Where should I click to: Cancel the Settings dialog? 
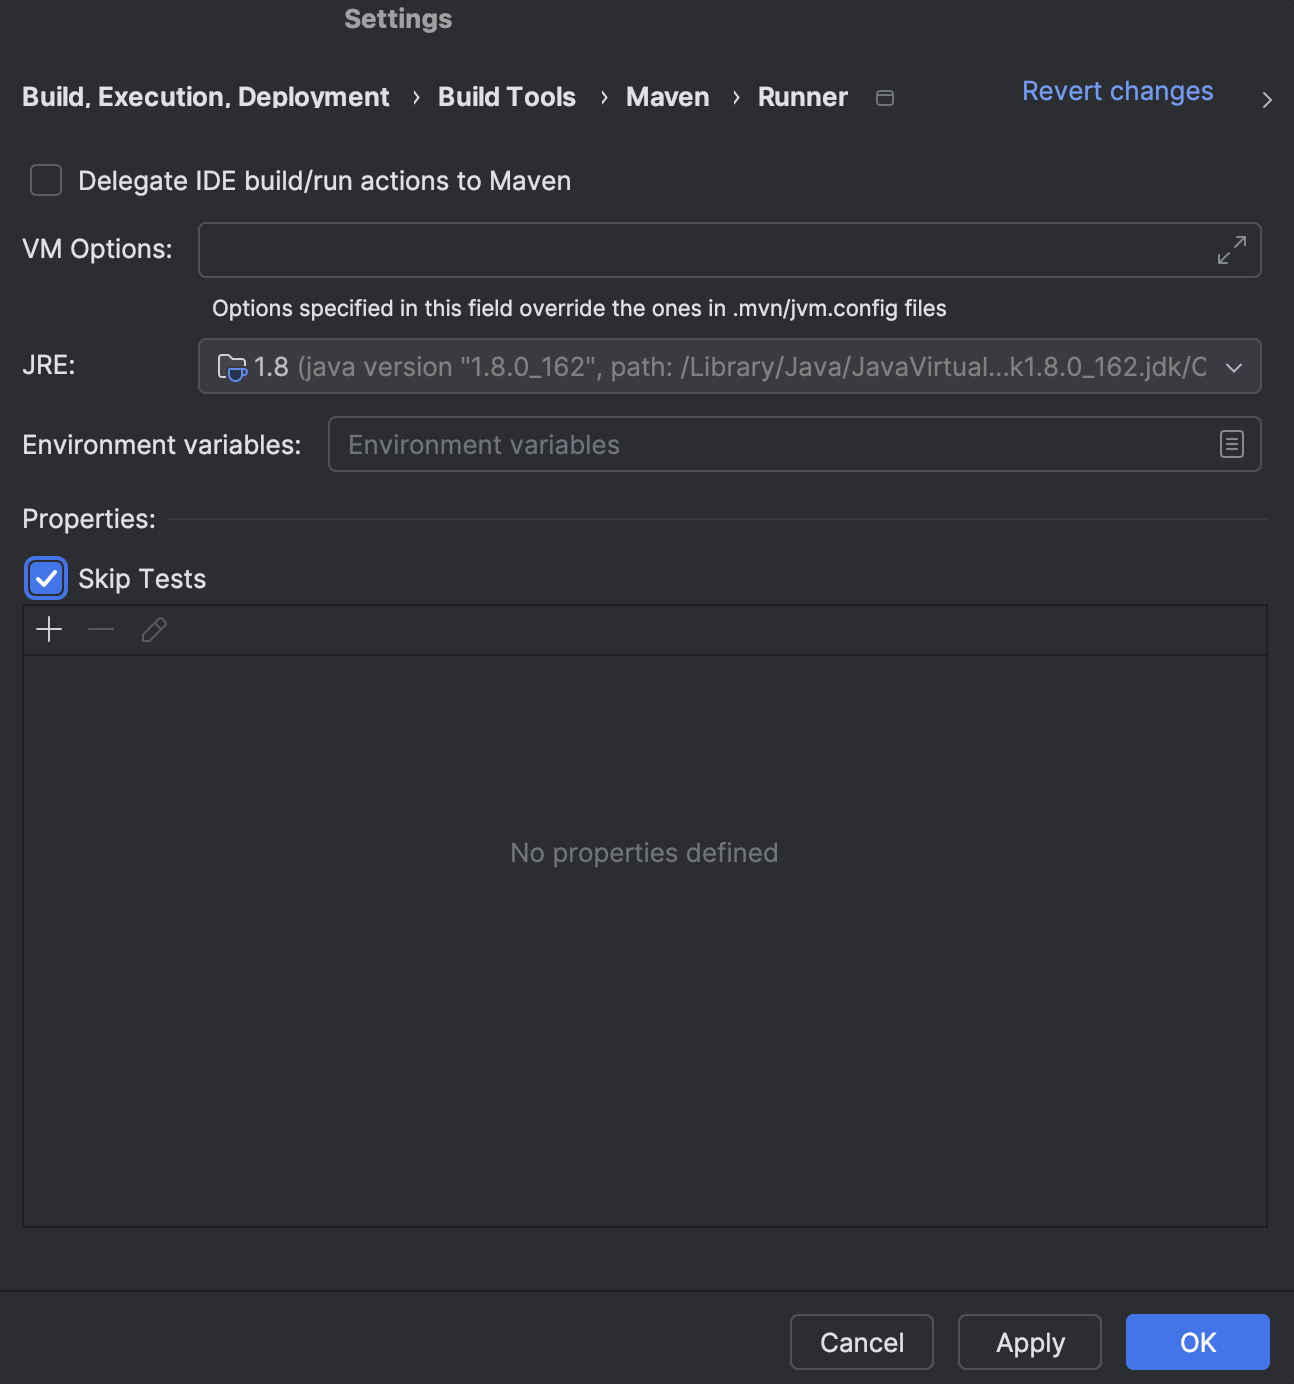point(860,1342)
